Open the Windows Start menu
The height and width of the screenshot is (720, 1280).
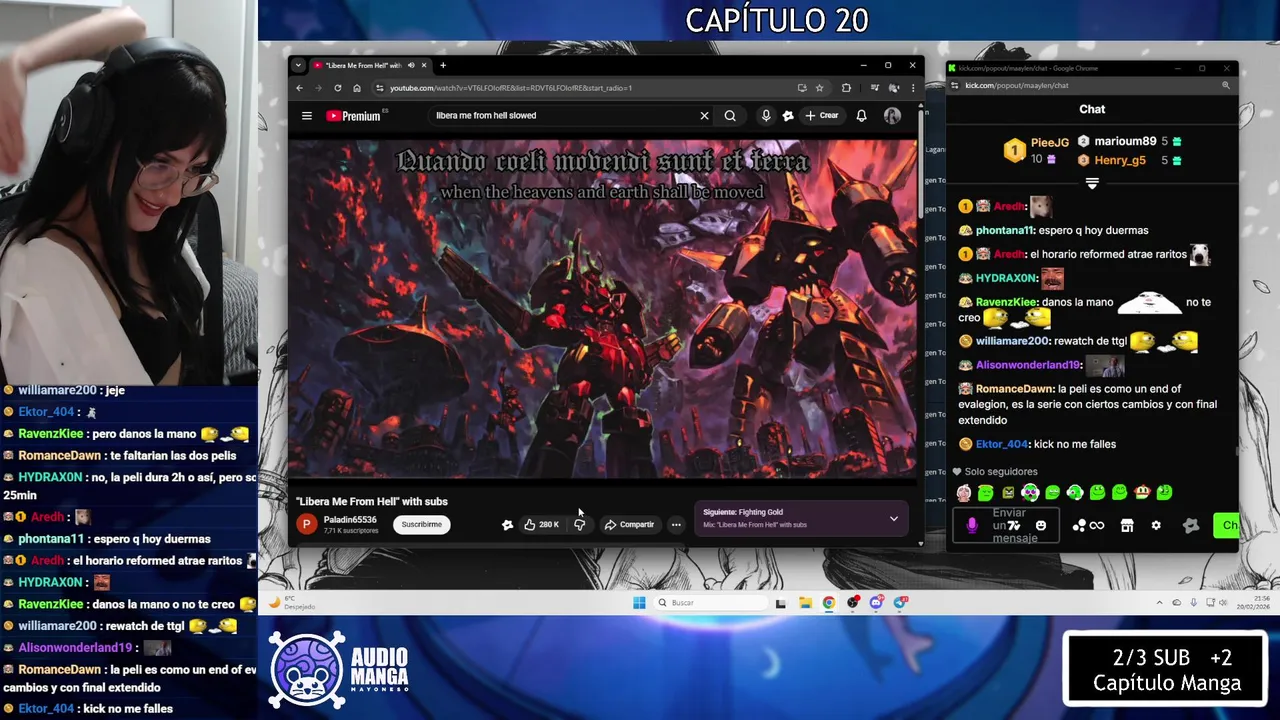(x=639, y=603)
